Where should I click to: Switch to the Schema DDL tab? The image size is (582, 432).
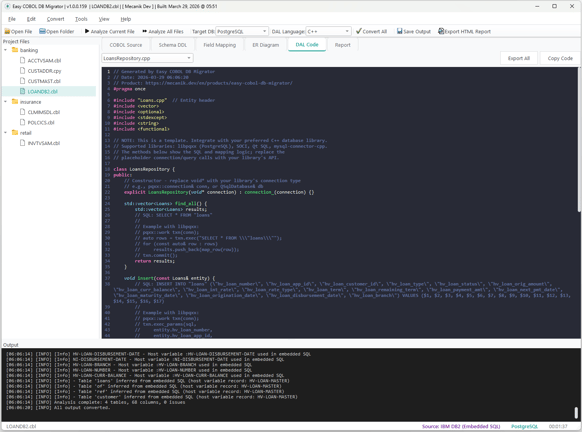(173, 45)
